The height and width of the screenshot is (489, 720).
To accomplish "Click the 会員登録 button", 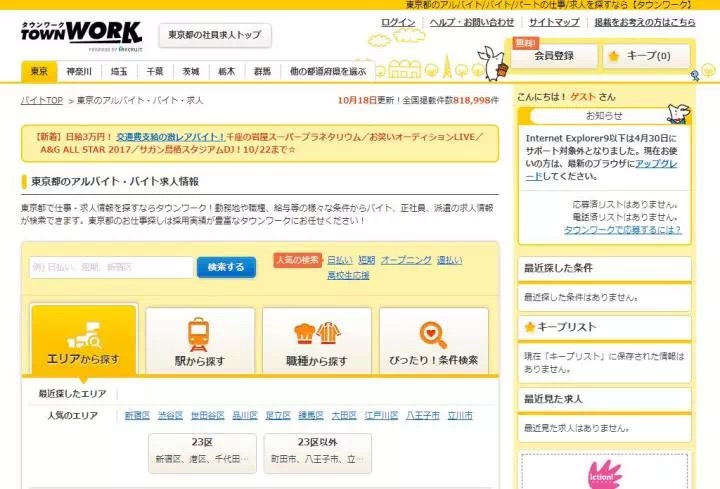I will 554,56.
